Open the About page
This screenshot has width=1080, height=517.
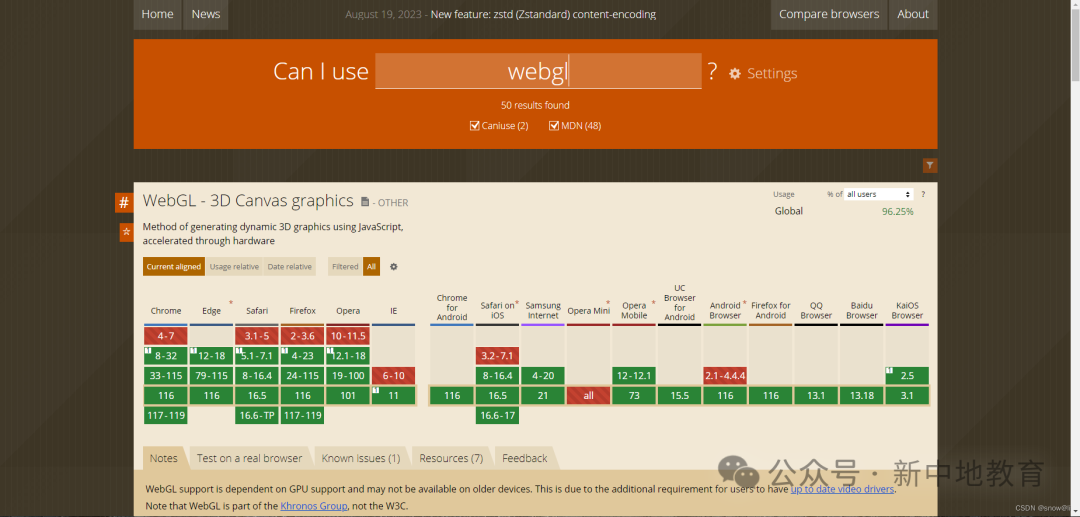tap(913, 14)
